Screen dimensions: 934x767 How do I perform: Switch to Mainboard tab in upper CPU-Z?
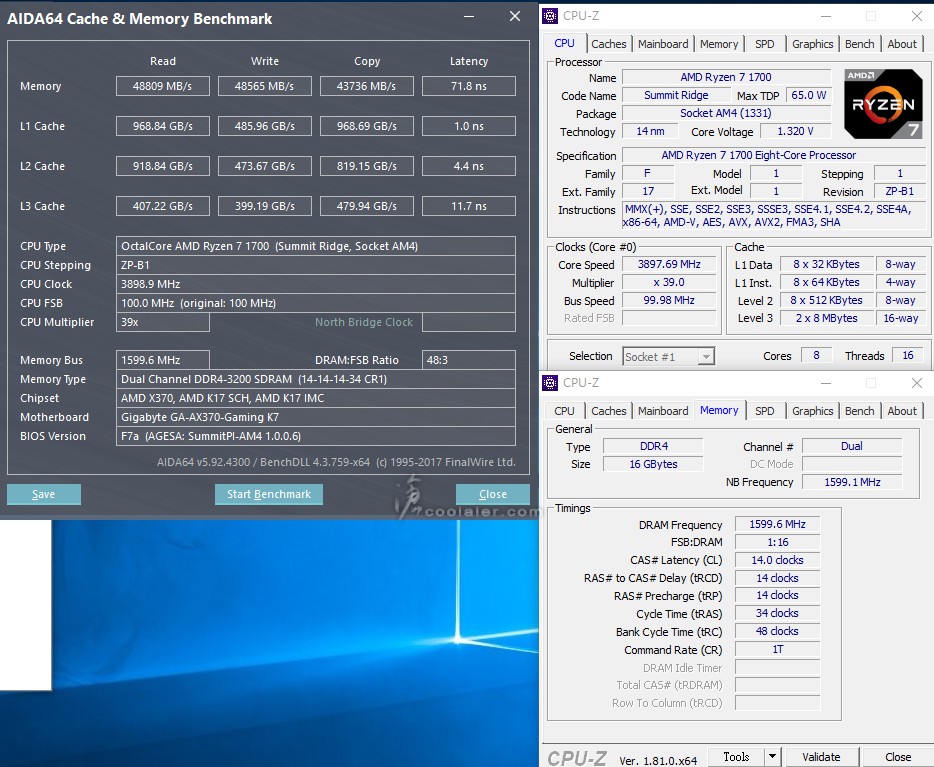click(663, 44)
